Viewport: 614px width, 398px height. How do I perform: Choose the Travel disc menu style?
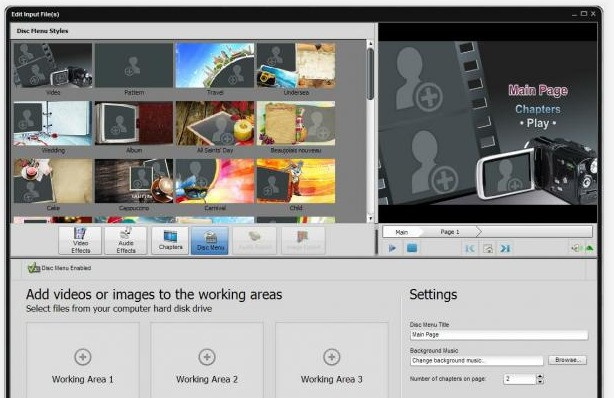click(x=215, y=69)
